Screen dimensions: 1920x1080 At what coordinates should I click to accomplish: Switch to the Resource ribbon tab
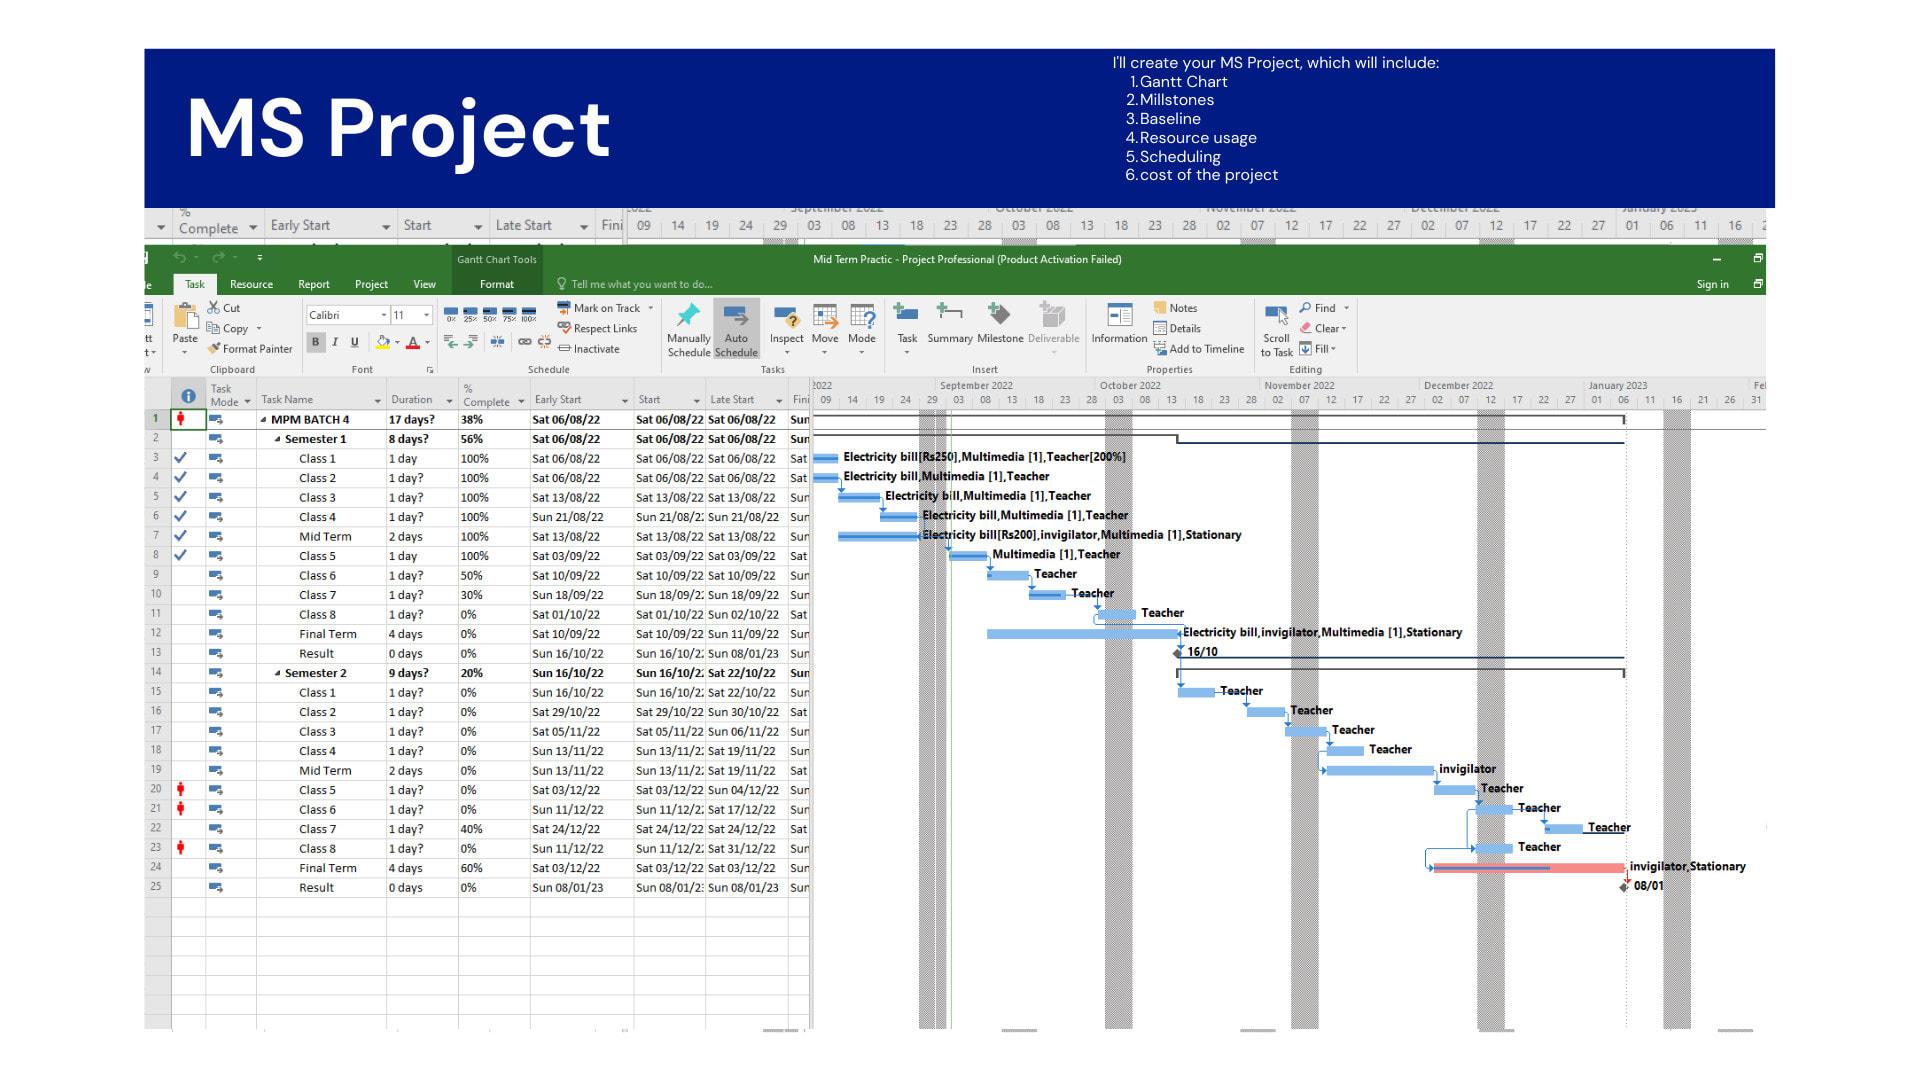(x=251, y=284)
